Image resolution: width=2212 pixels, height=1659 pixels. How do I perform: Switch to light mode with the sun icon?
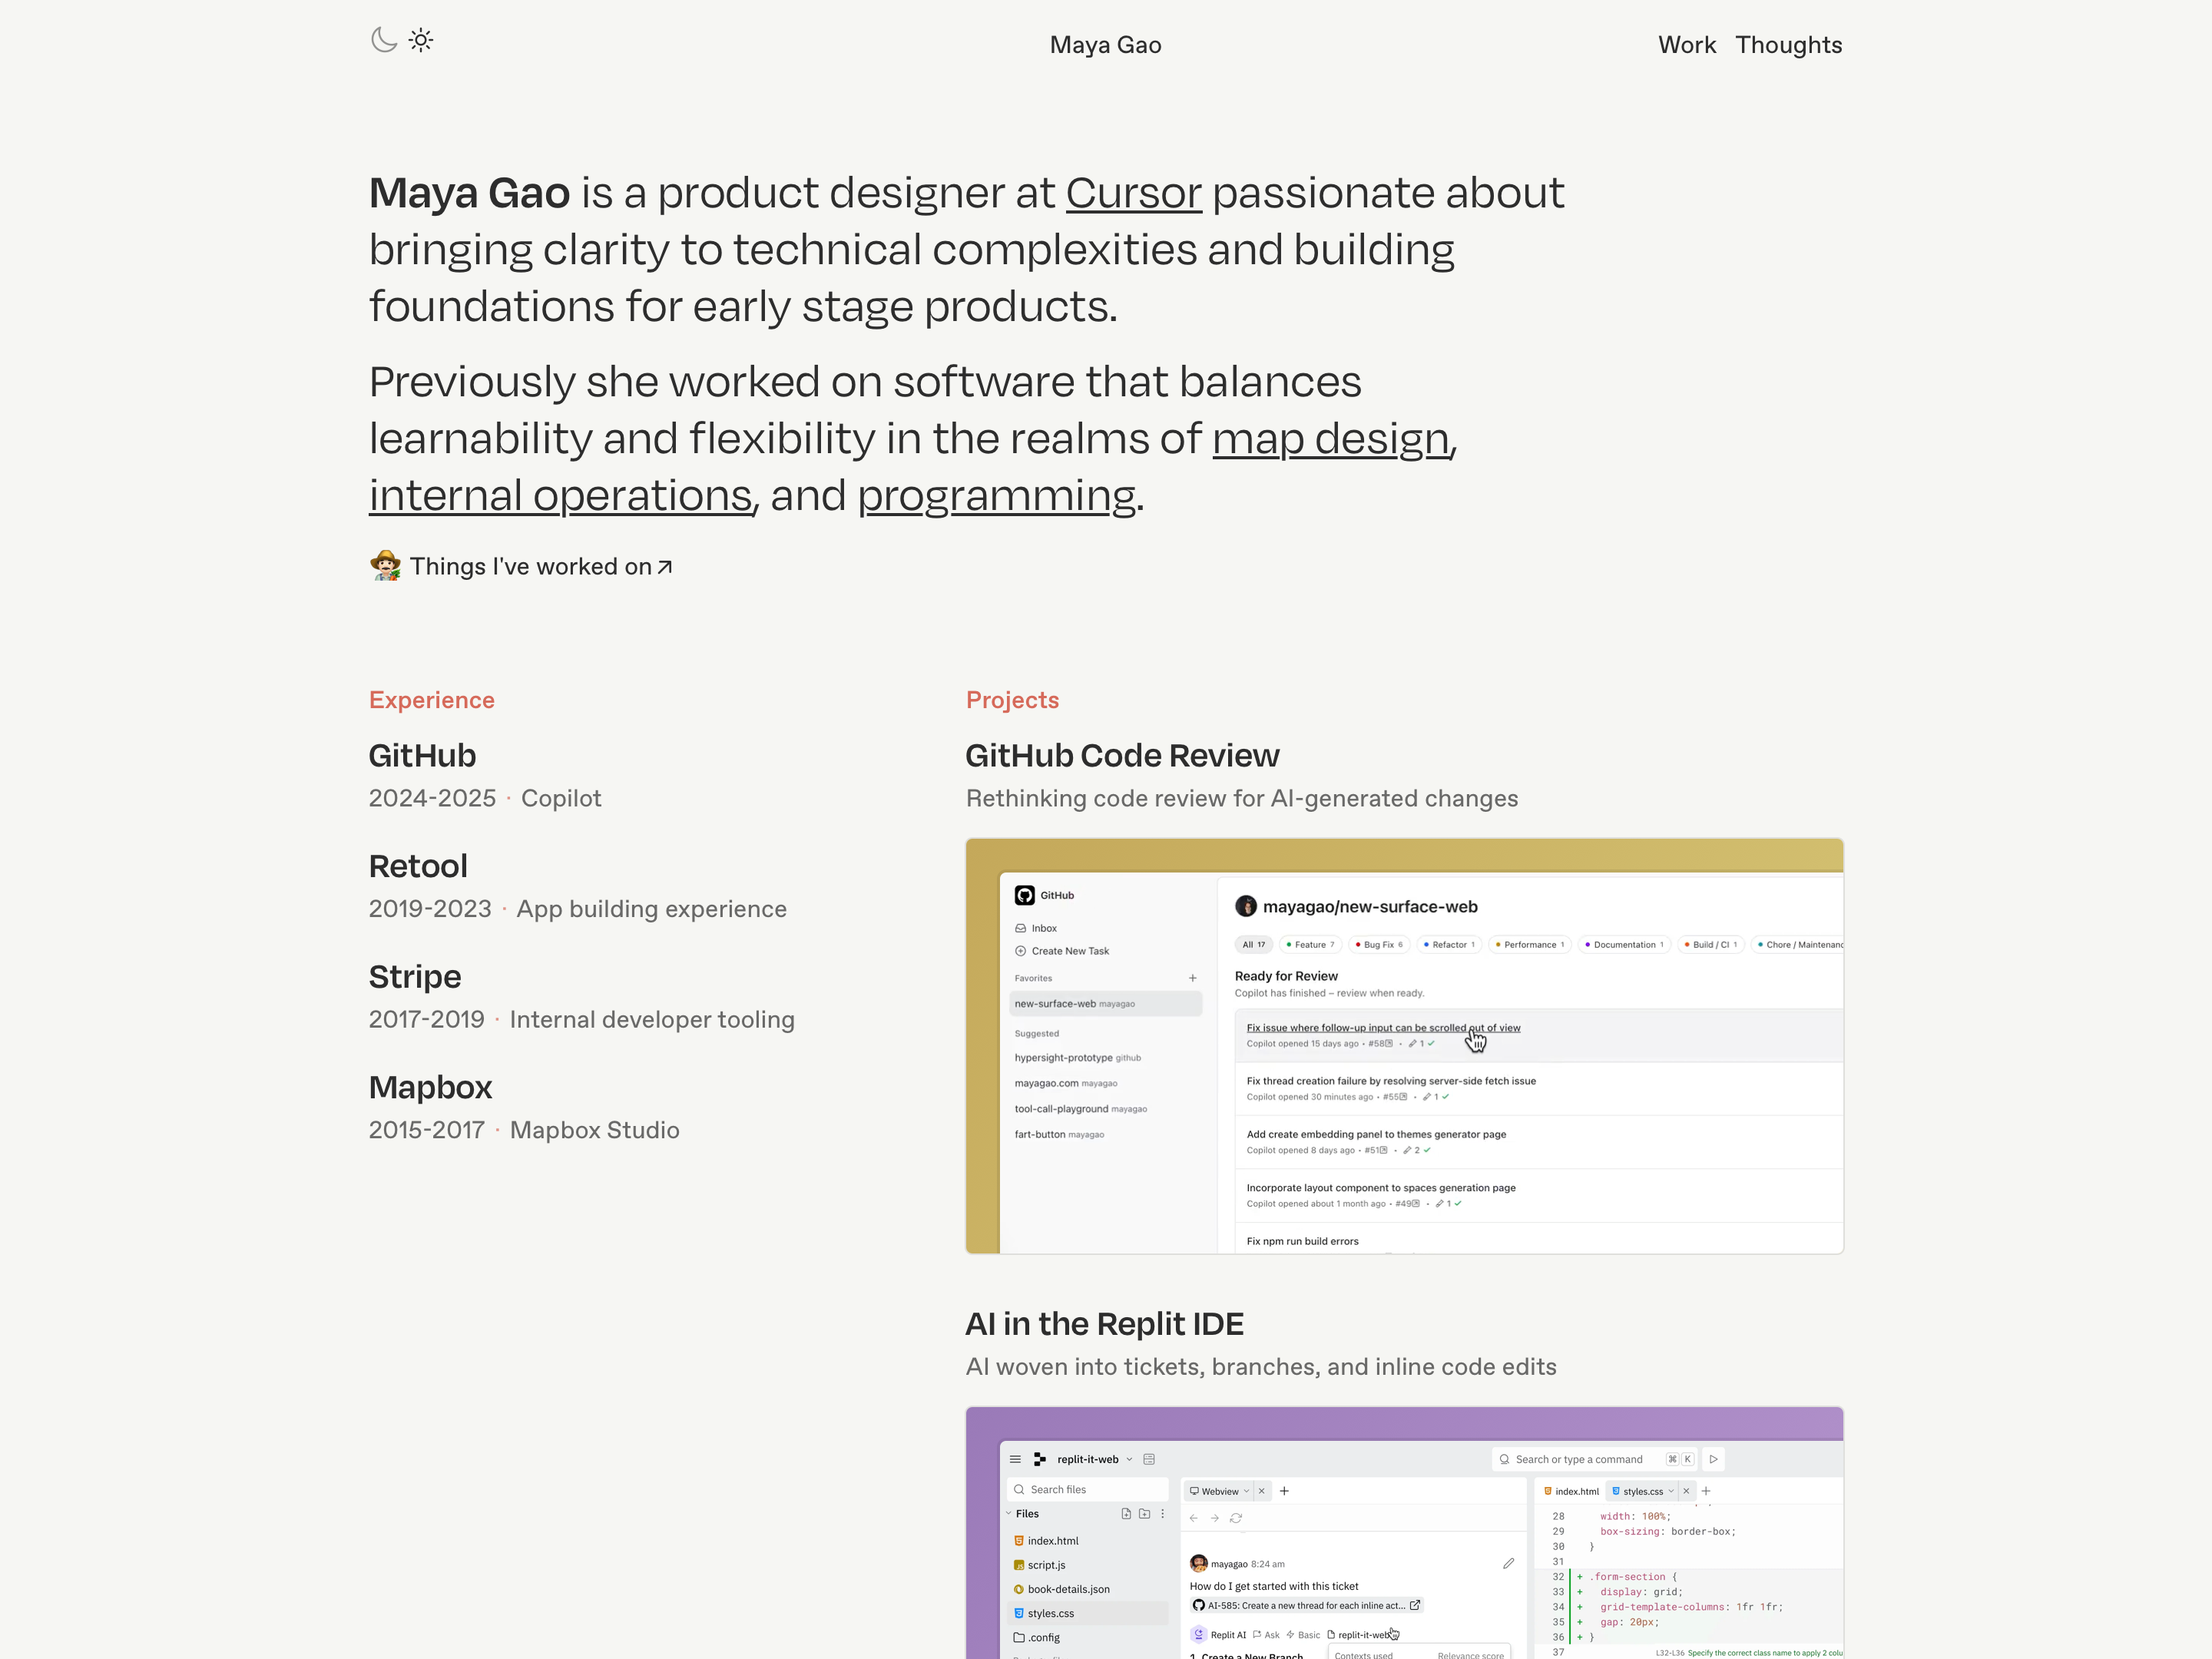(421, 40)
